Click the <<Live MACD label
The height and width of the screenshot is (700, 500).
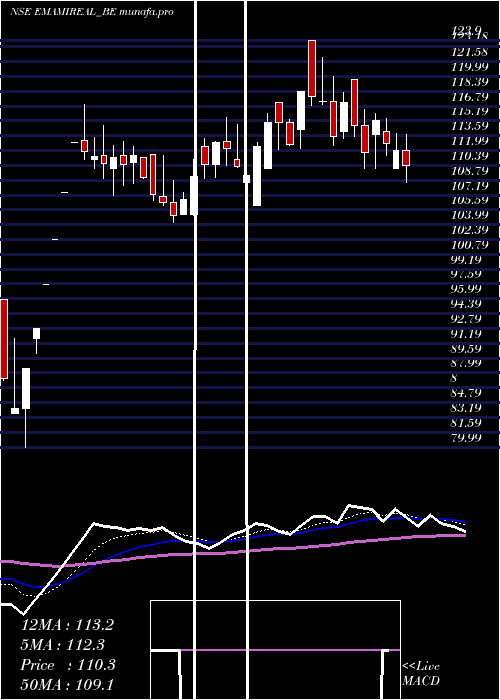pyautogui.click(x=421, y=673)
